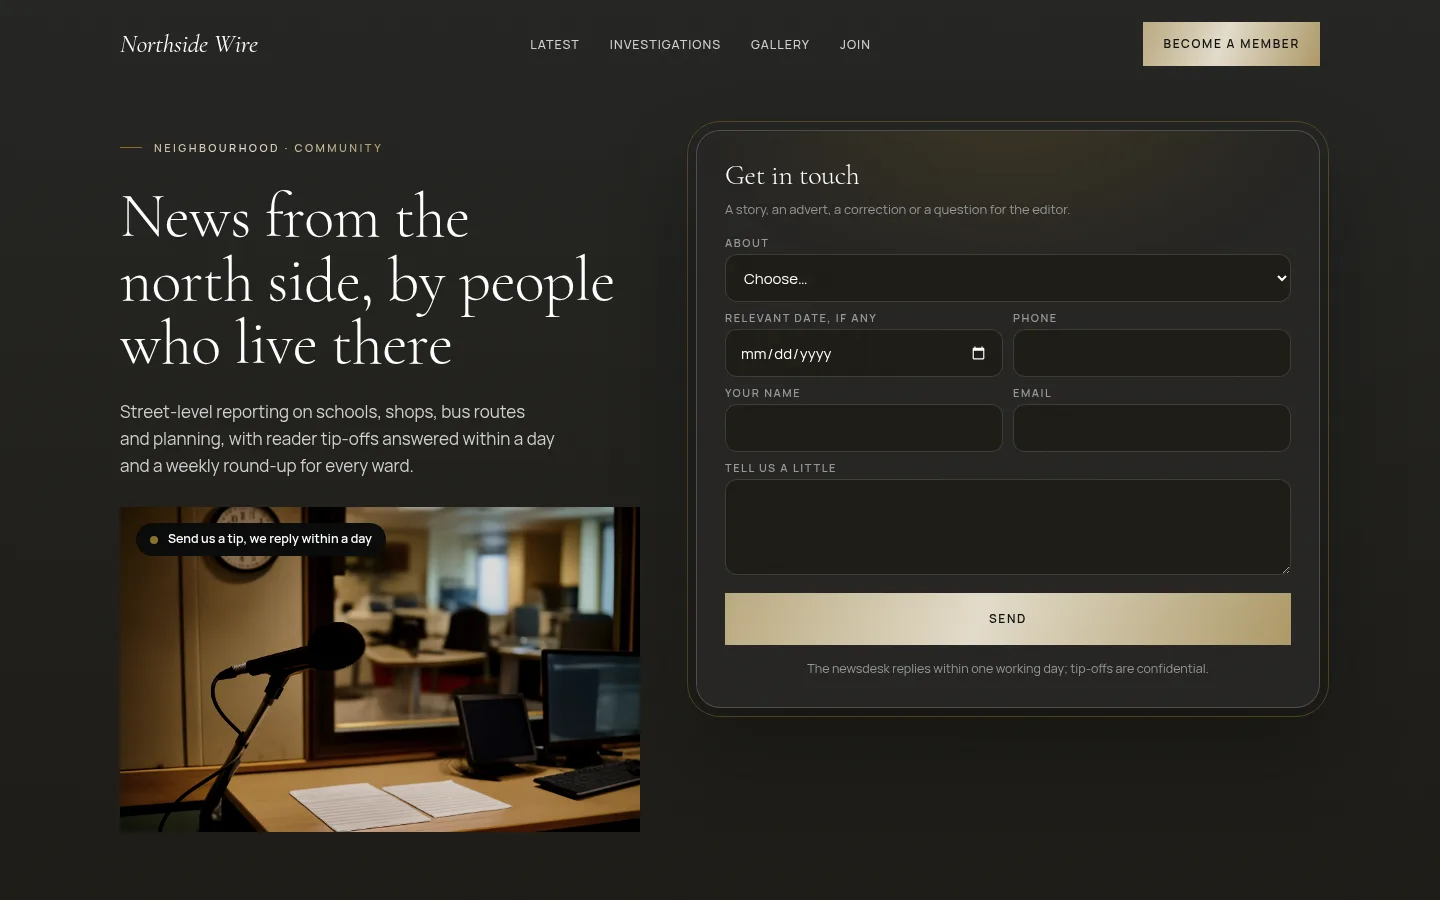Select the Join nav item
1440x900 pixels.
click(x=855, y=45)
